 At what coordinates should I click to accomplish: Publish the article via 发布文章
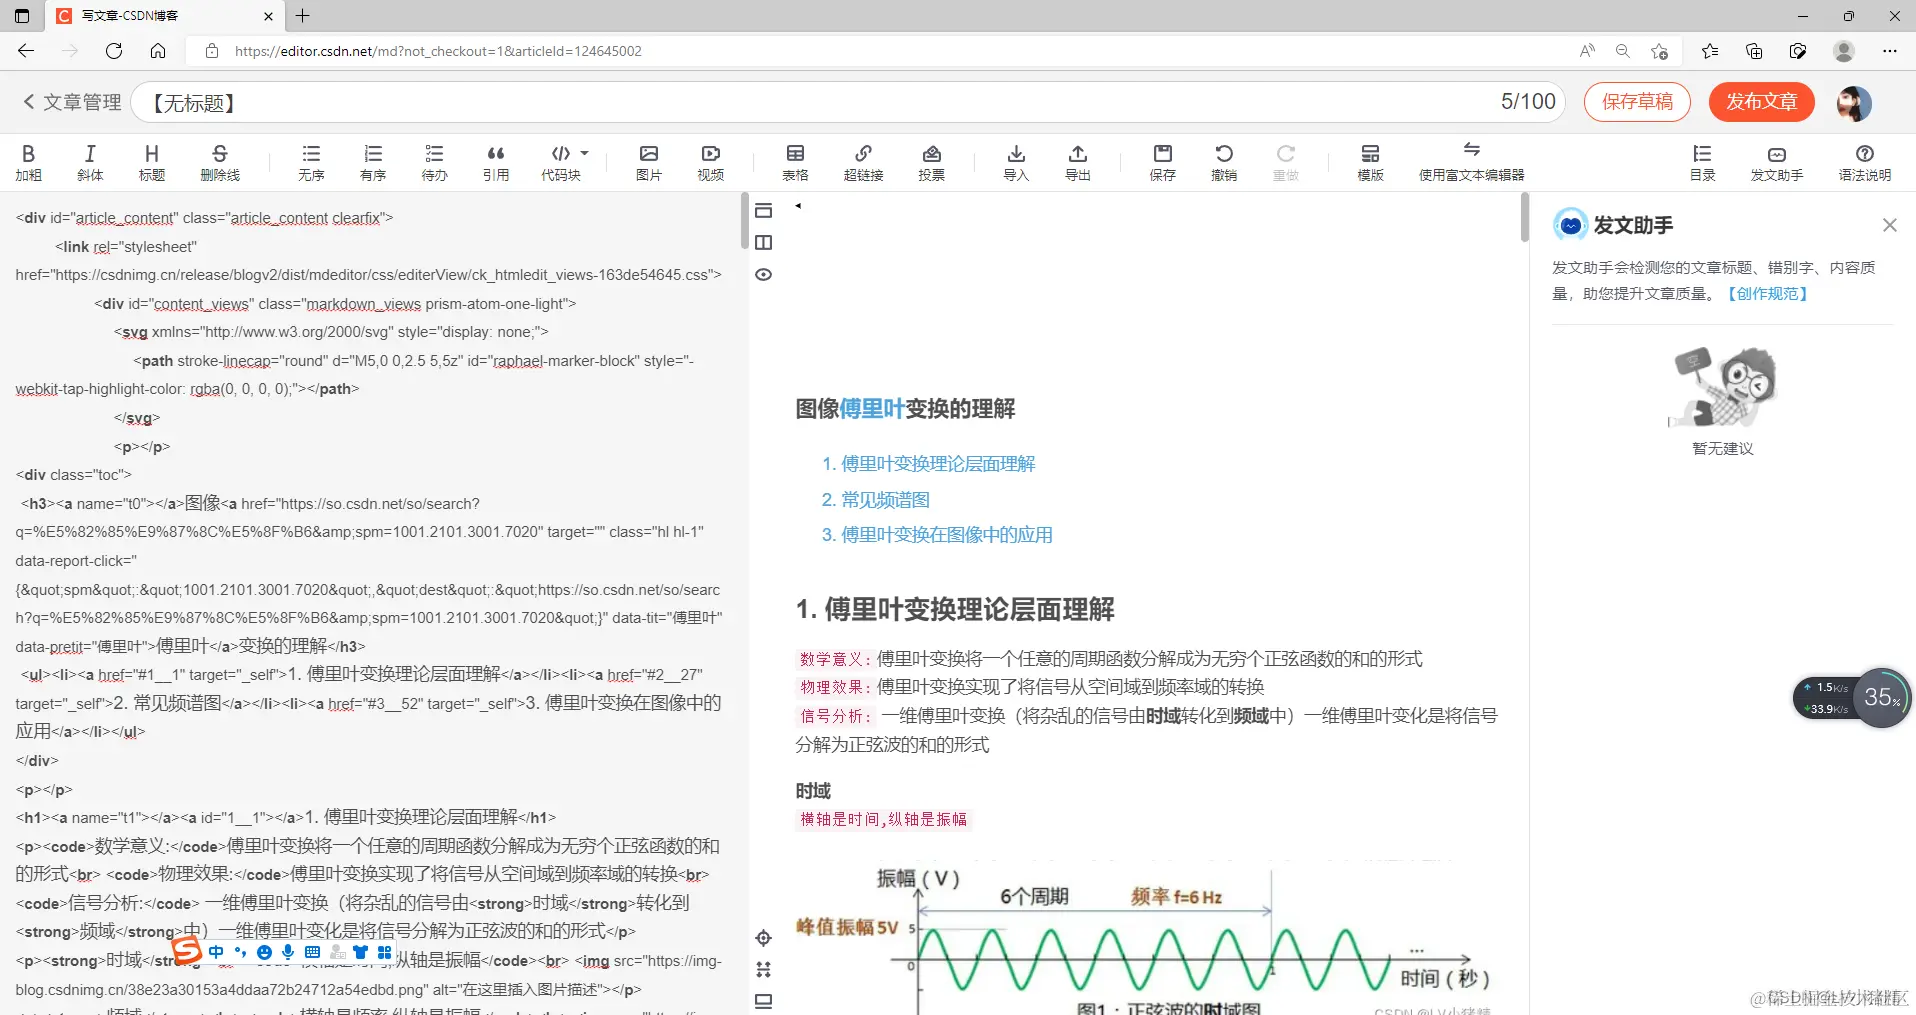(x=1761, y=102)
